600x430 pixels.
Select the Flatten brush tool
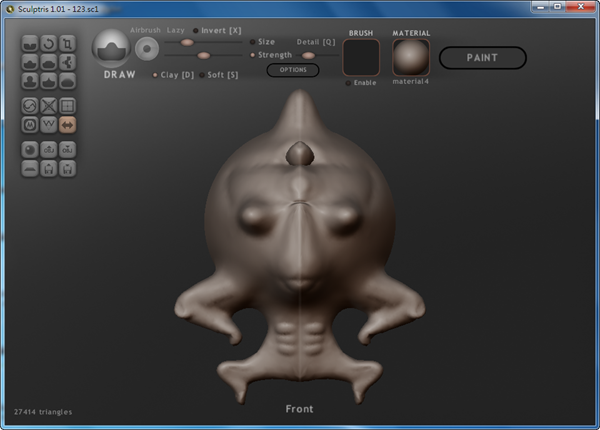pos(49,62)
